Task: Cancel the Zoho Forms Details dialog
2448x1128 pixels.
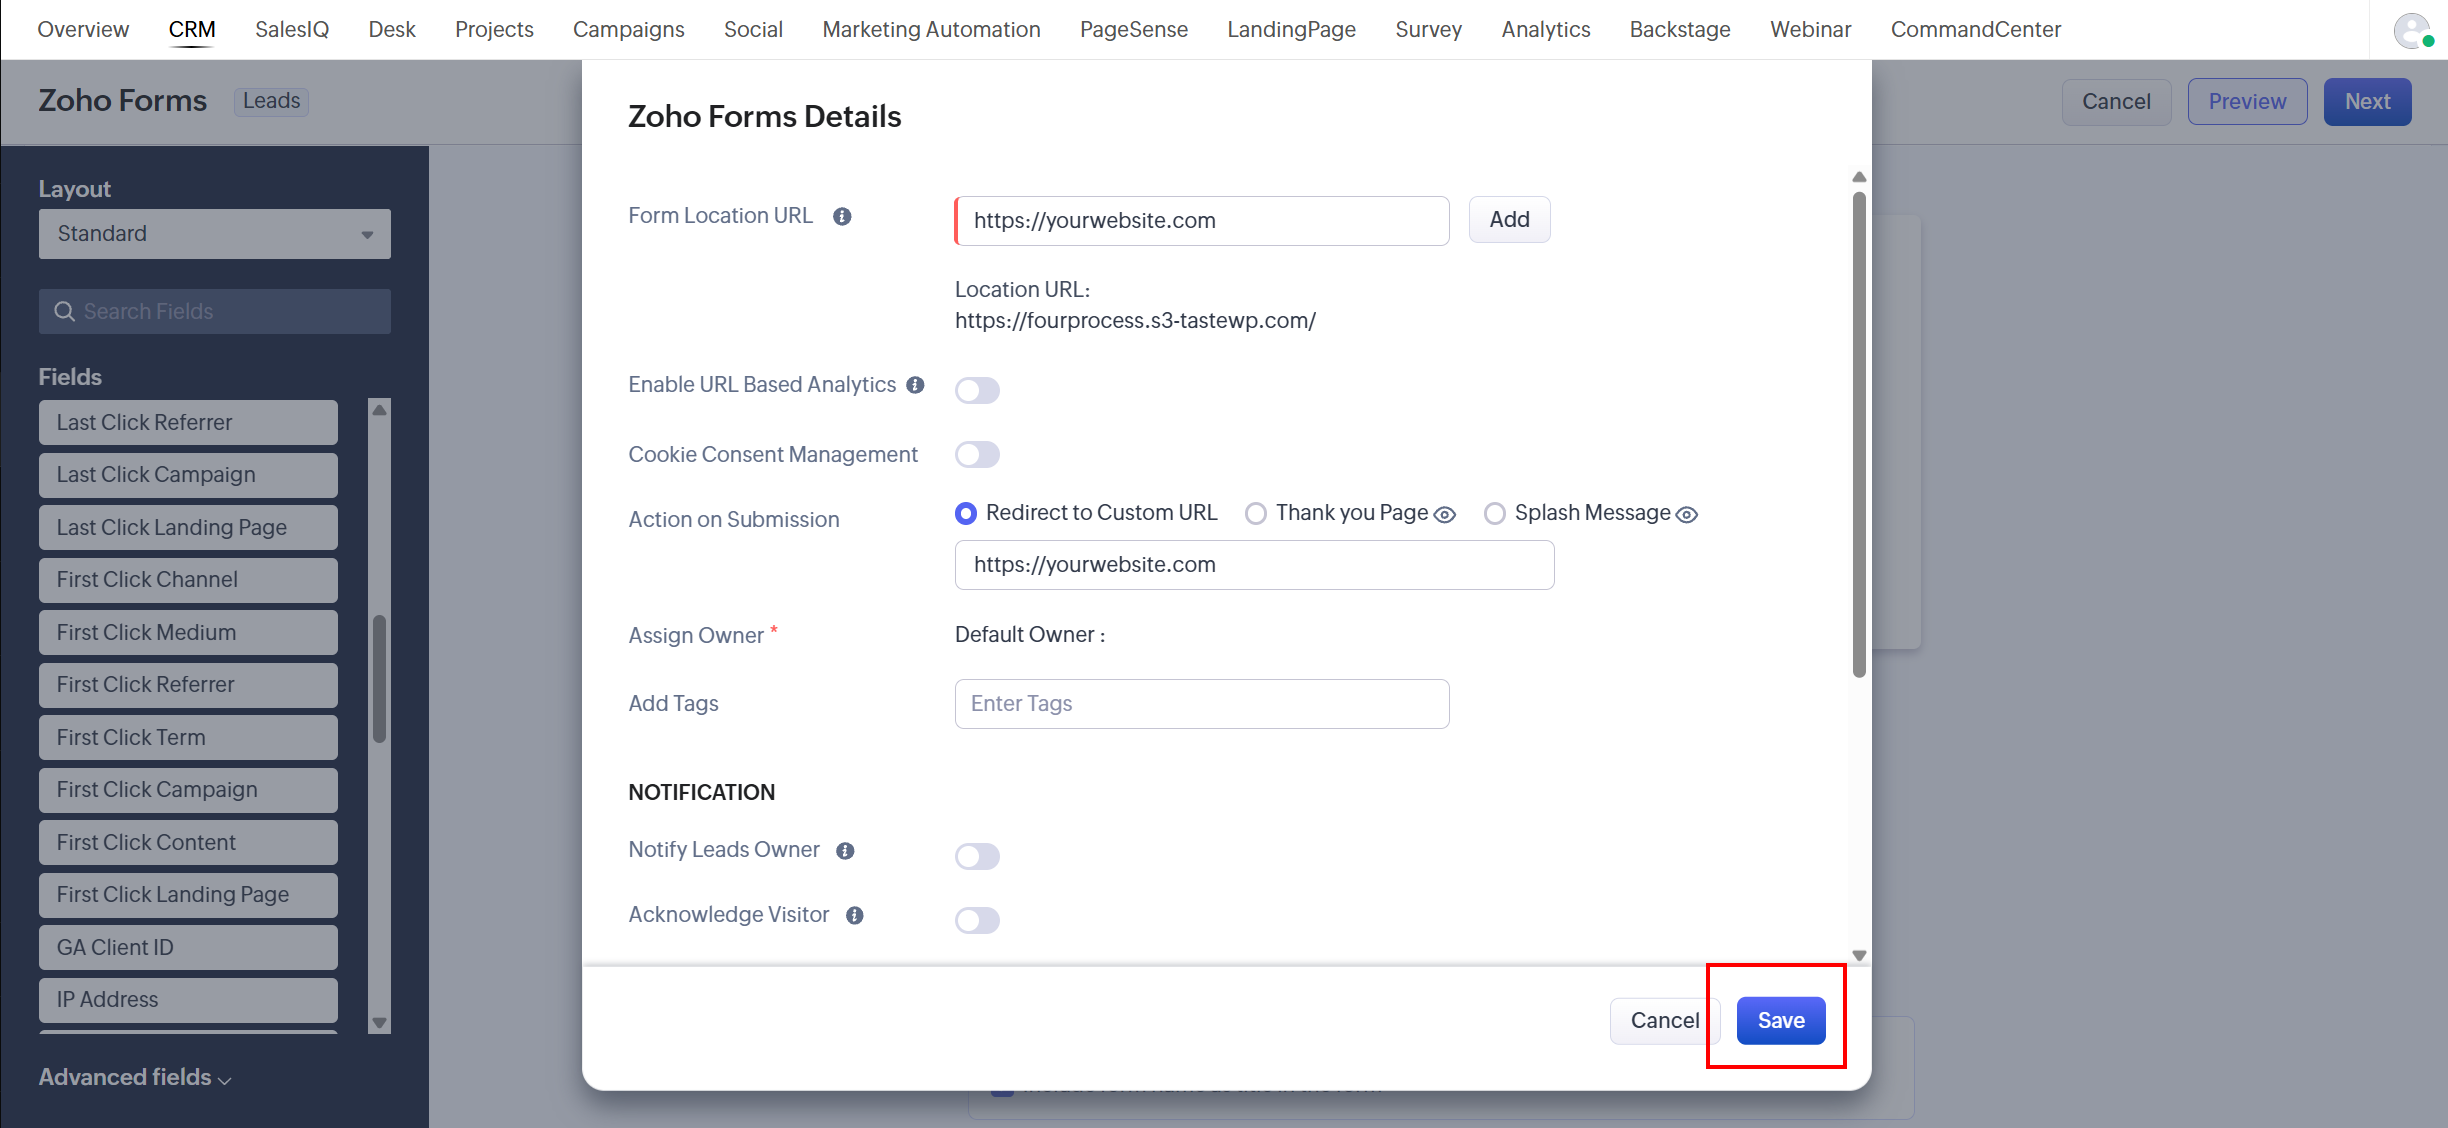Action: pos(1664,1020)
